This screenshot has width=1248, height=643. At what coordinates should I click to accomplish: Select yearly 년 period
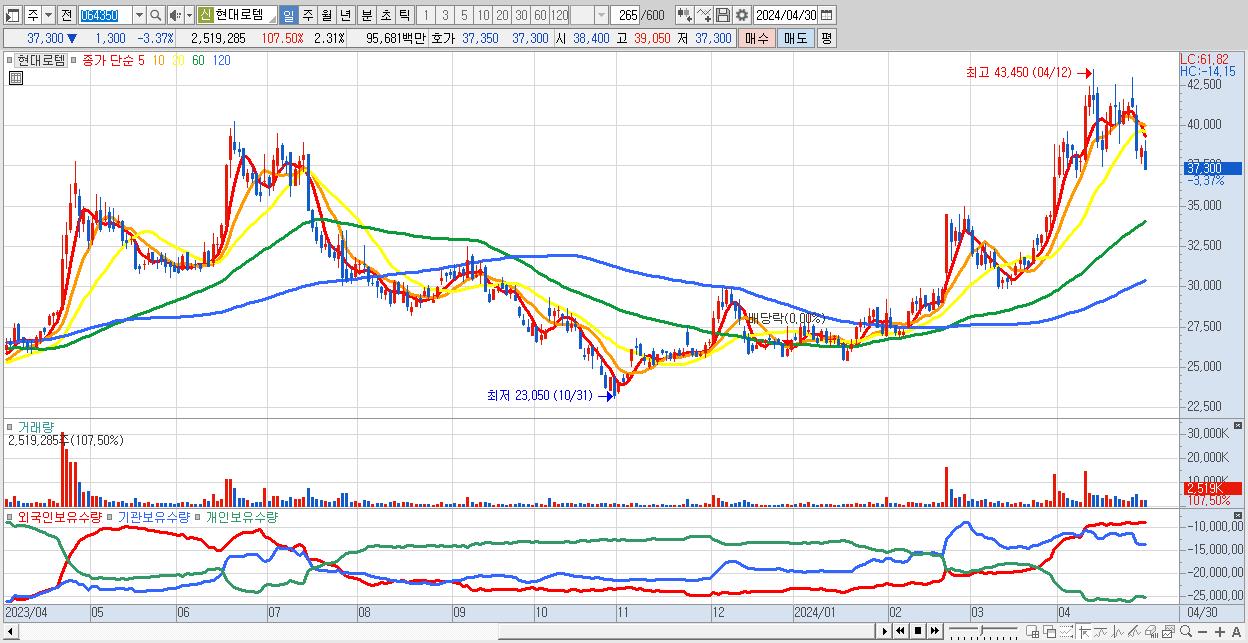click(x=345, y=16)
